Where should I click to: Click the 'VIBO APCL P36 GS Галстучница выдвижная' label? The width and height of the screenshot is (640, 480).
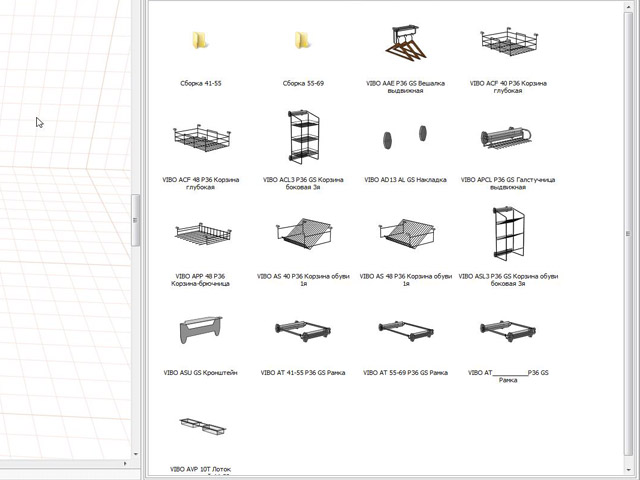(508, 183)
